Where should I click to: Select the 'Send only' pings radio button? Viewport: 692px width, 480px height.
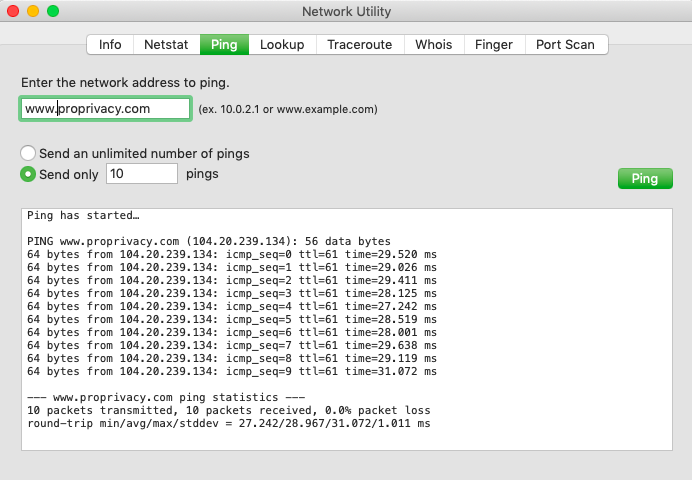30,174
